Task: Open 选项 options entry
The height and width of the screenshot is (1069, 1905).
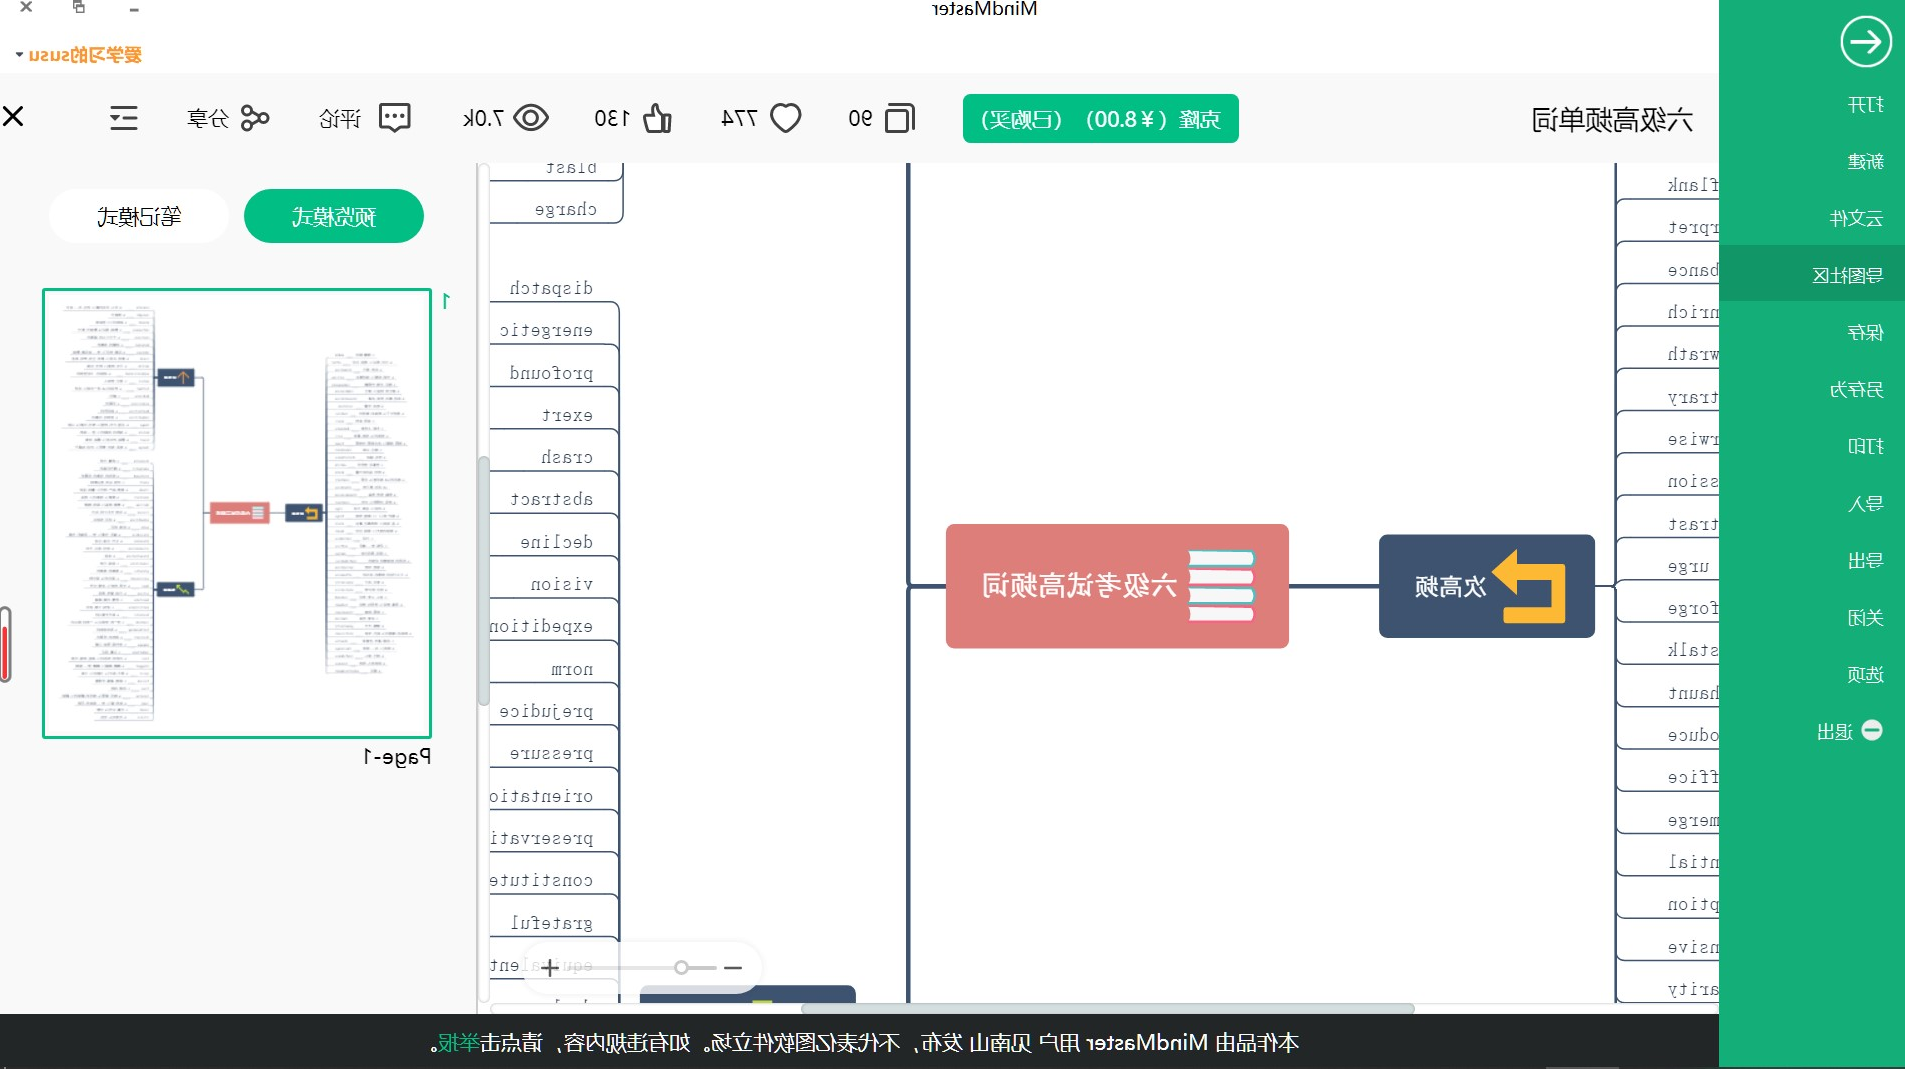Action: click(1865, 674)
